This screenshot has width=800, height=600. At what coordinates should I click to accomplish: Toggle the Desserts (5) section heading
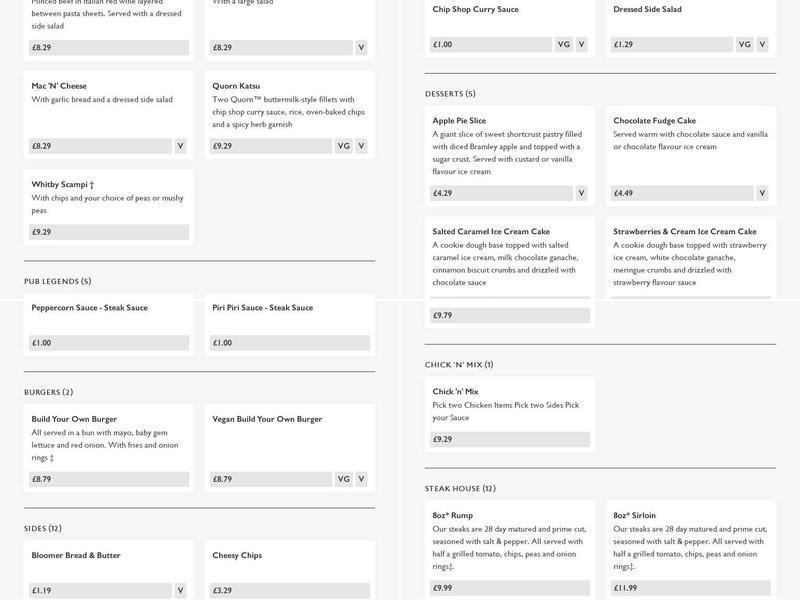[x=450, y=94]
